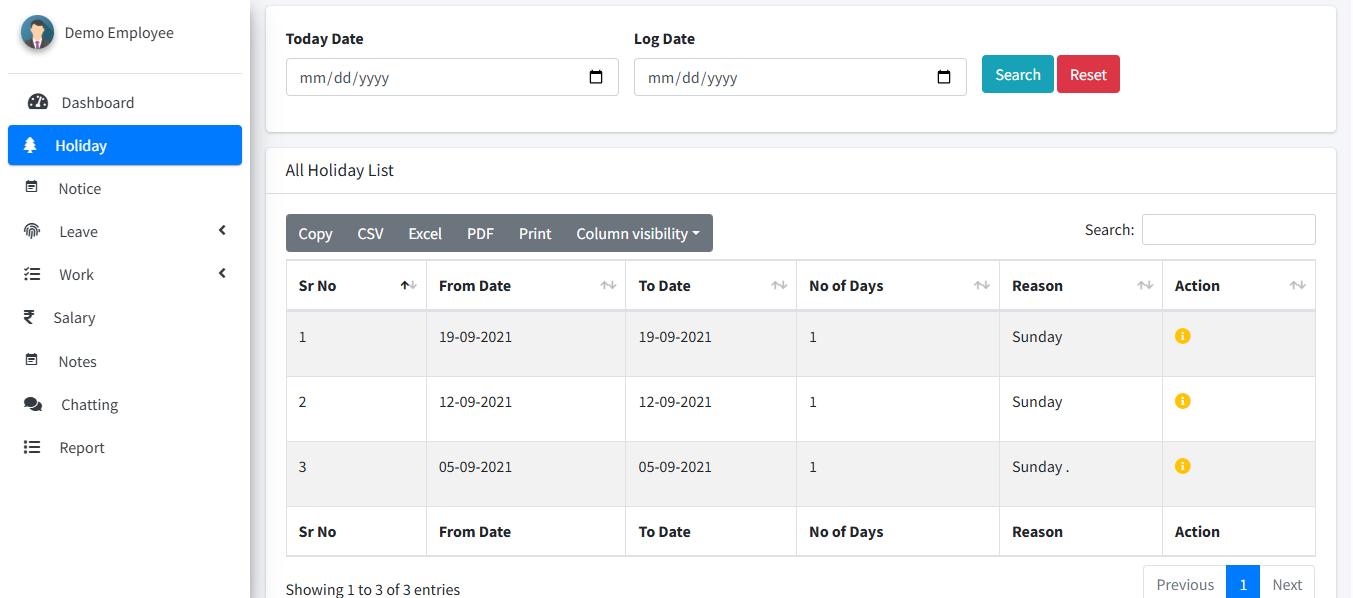The height and width of the screenshot is (598, 1353).
Task: Click the Chatting speech bubbles icon
Action: point(33,404)
